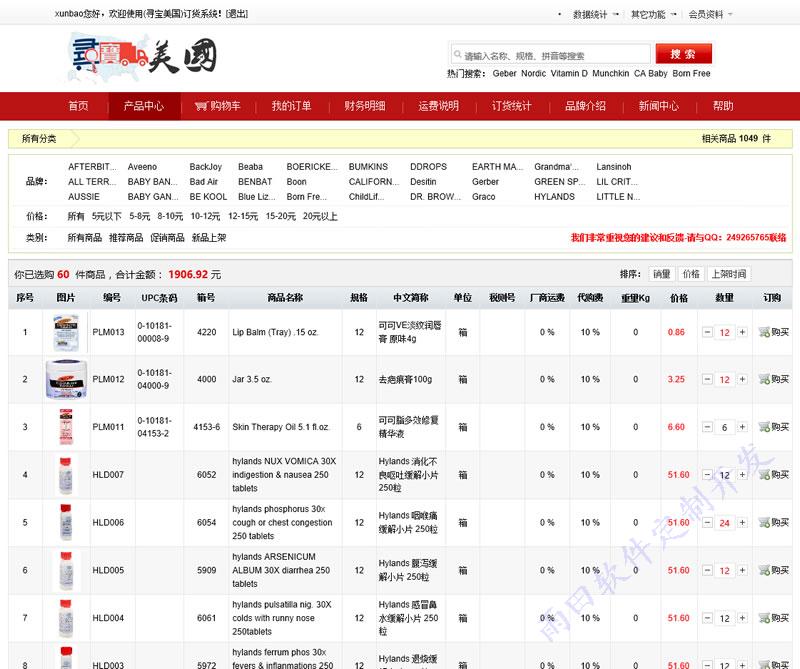
Task: Click the magnifier icon in search box
Action: (x=458, y=54)
